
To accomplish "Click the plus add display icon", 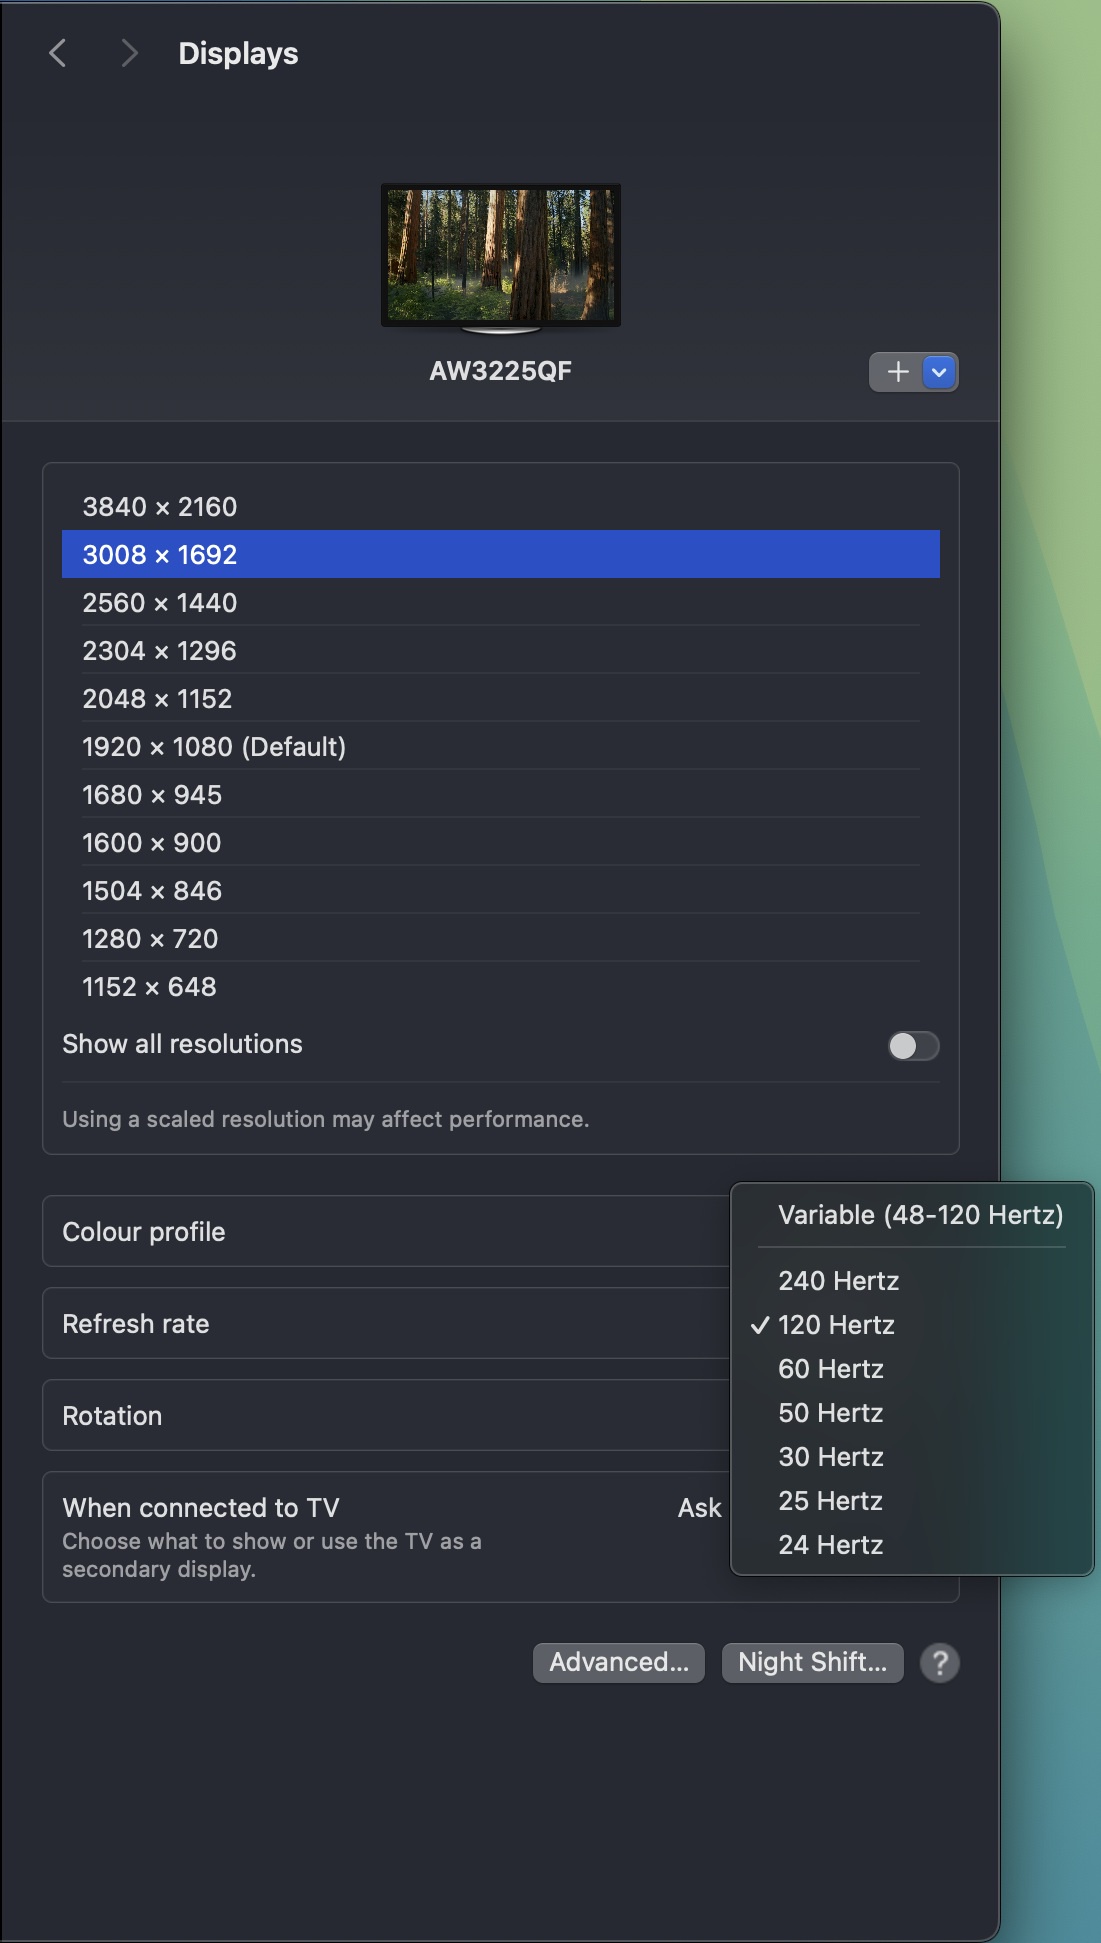I will coord(897,372).
